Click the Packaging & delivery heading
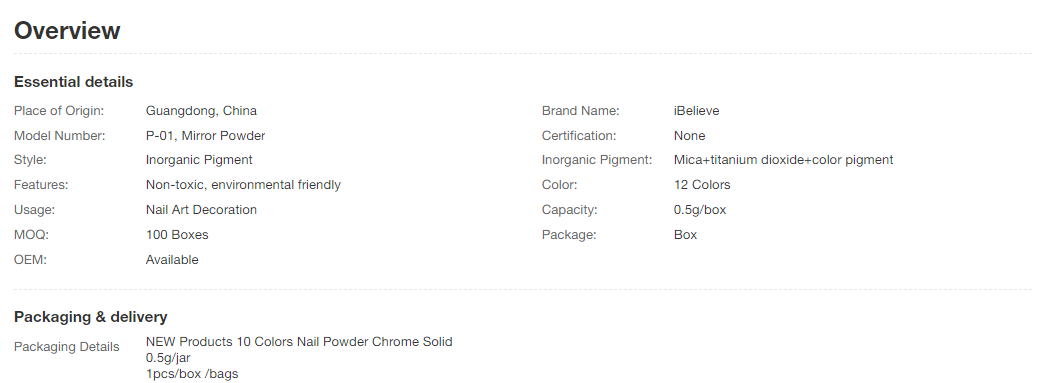Screen dimensions: 1041x383 [90, 317]
